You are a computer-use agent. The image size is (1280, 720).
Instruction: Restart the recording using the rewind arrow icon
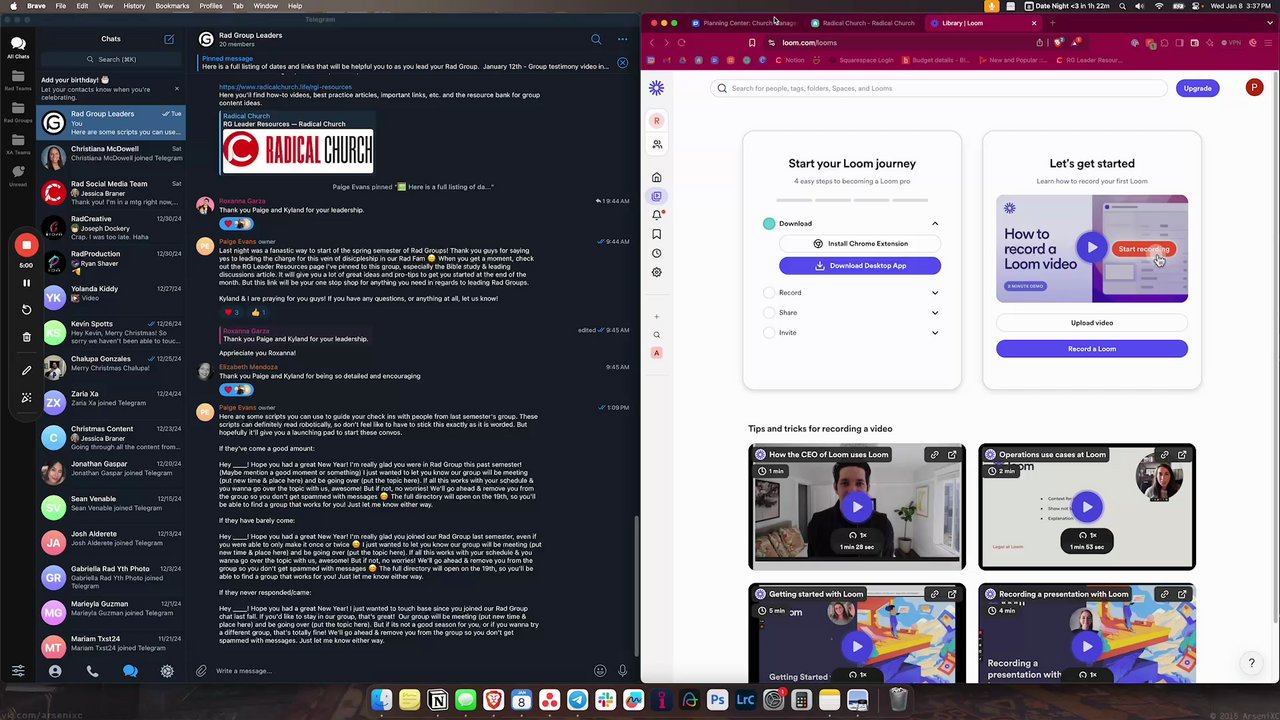[26, 309]
